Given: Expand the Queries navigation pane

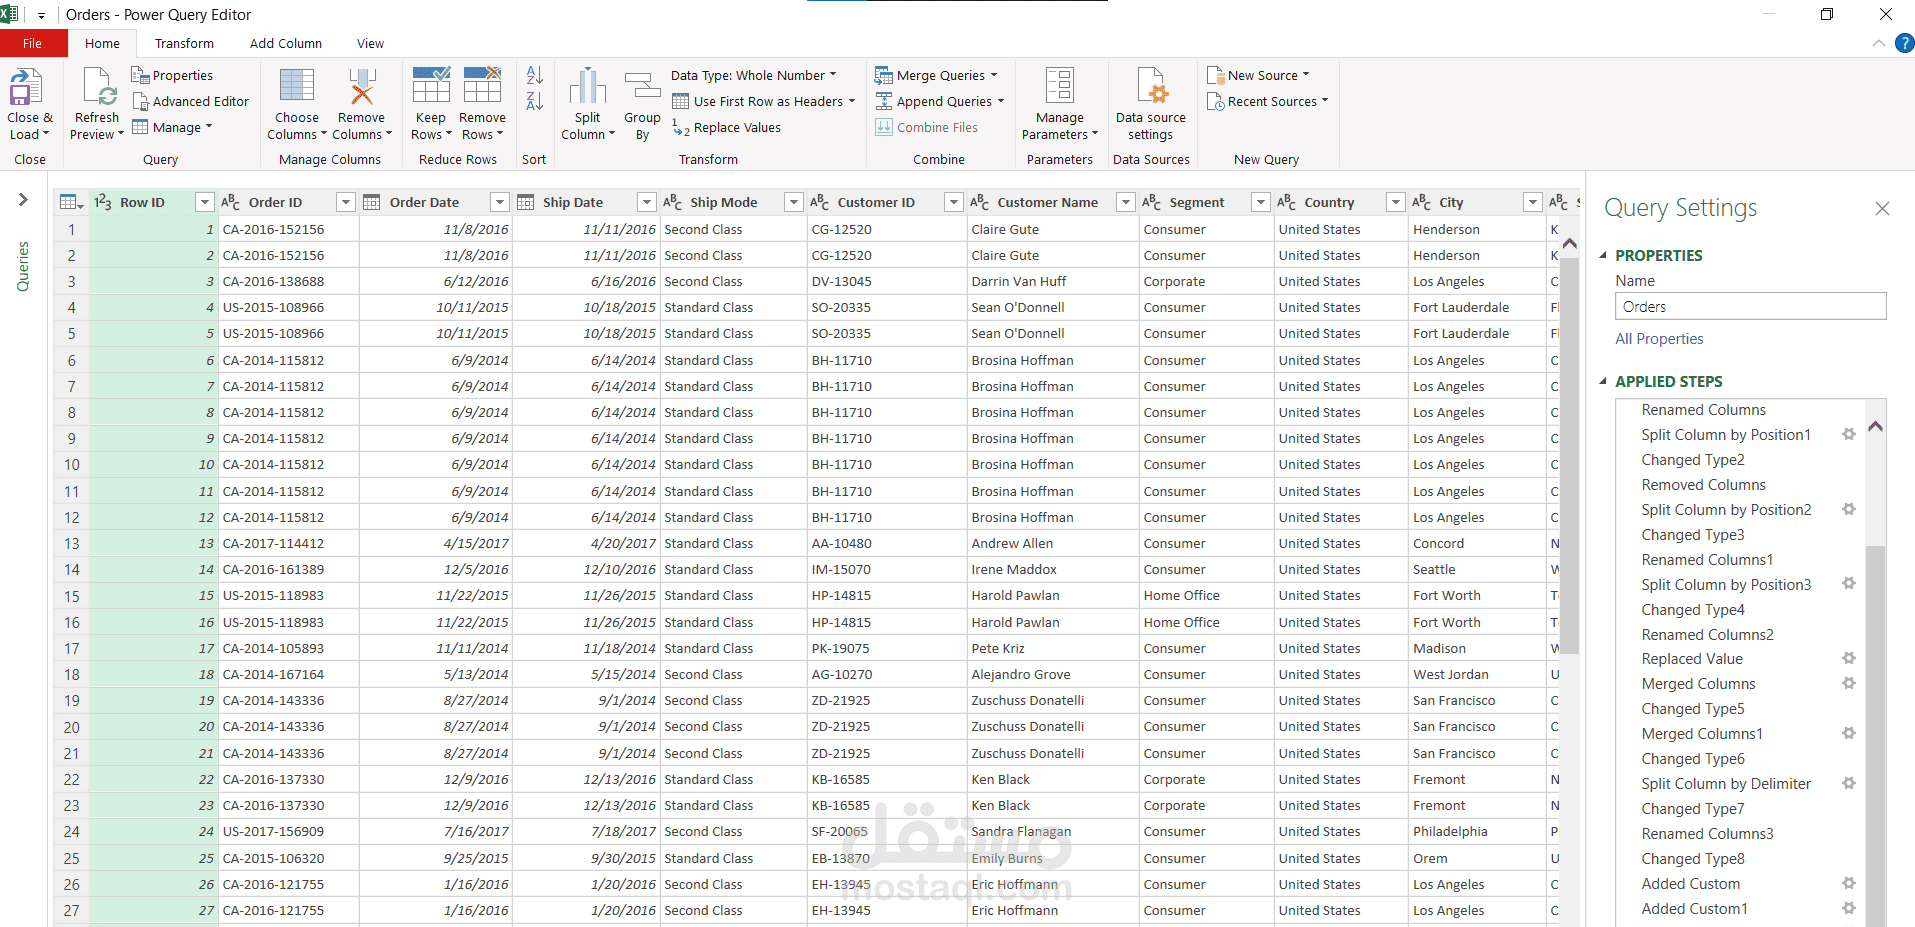Looking at the screenshot, I should pos(23,200).
